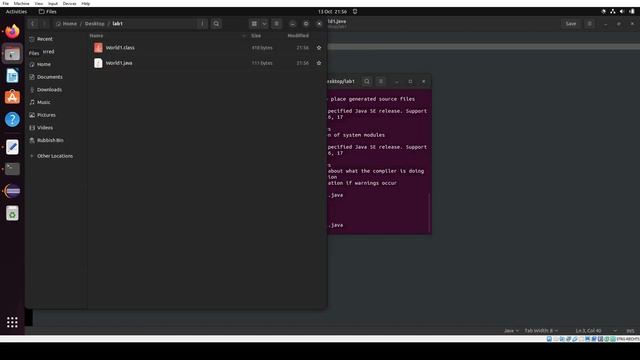This screenshot has height=360, width=640.
Task: Save the file in Text Editor
Action: pos(571,24)
